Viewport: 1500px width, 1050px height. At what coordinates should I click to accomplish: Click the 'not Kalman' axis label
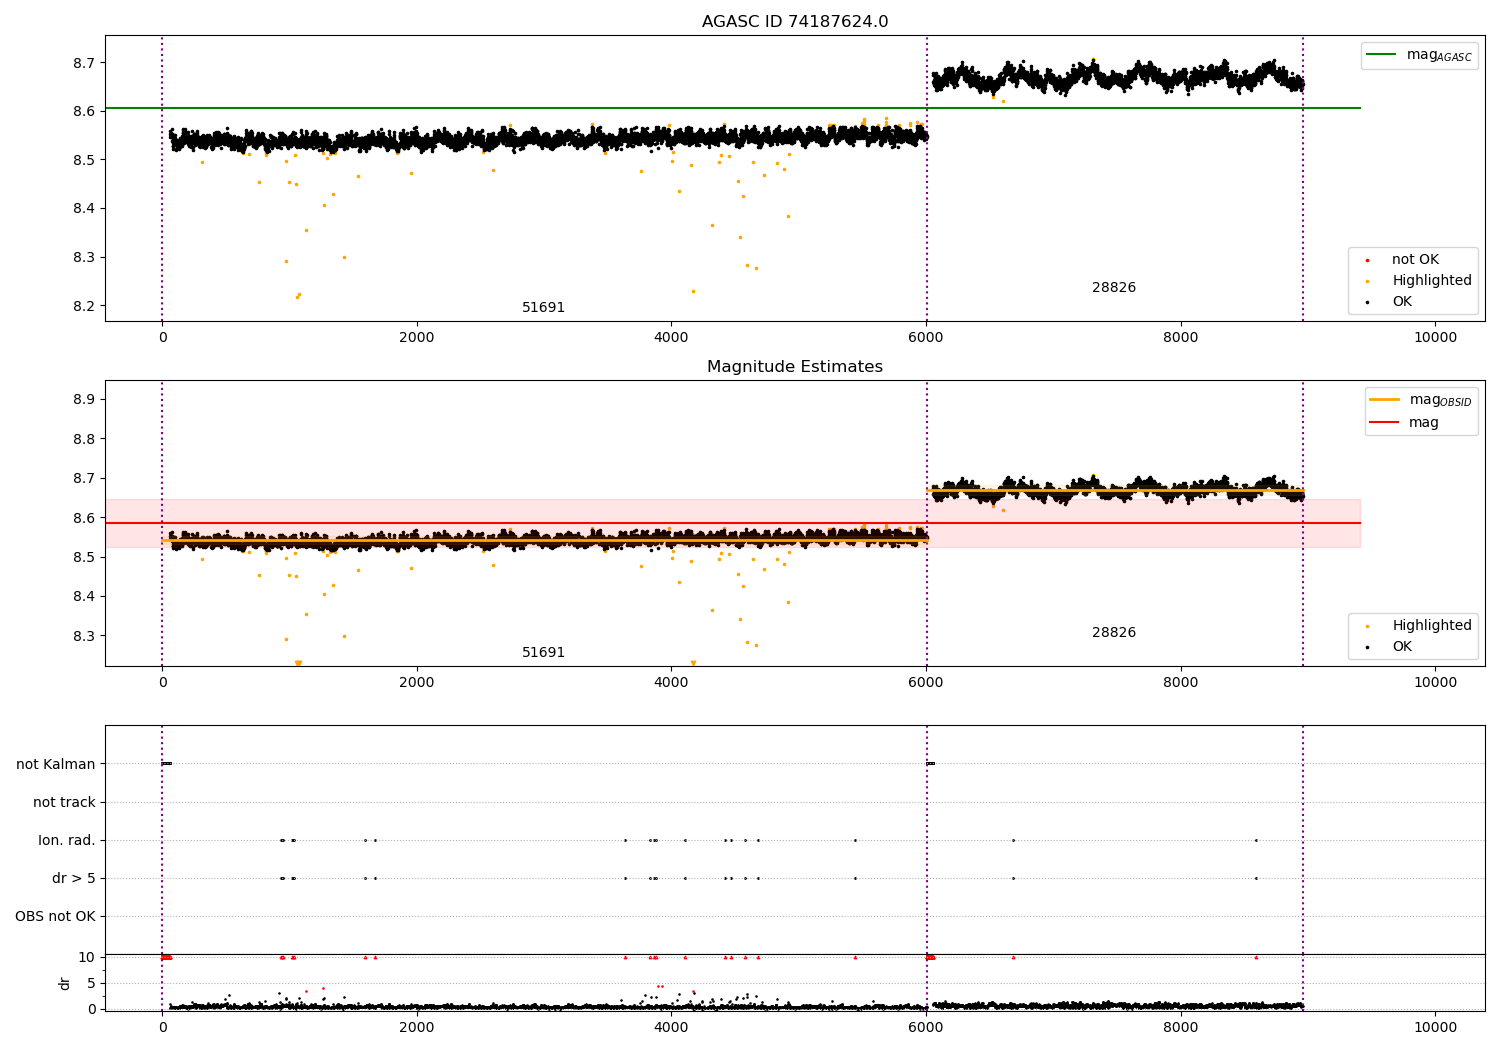tap(56, 764)
